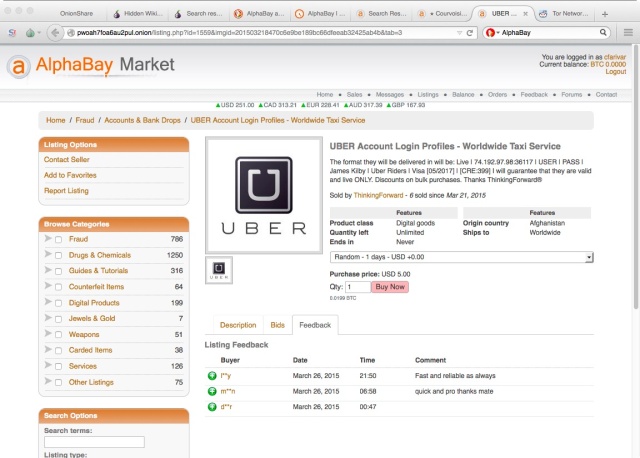Click the large Uber listing image
Image resolution: width=640 pixels, height=458 pixels.
[x=264, y=195]
